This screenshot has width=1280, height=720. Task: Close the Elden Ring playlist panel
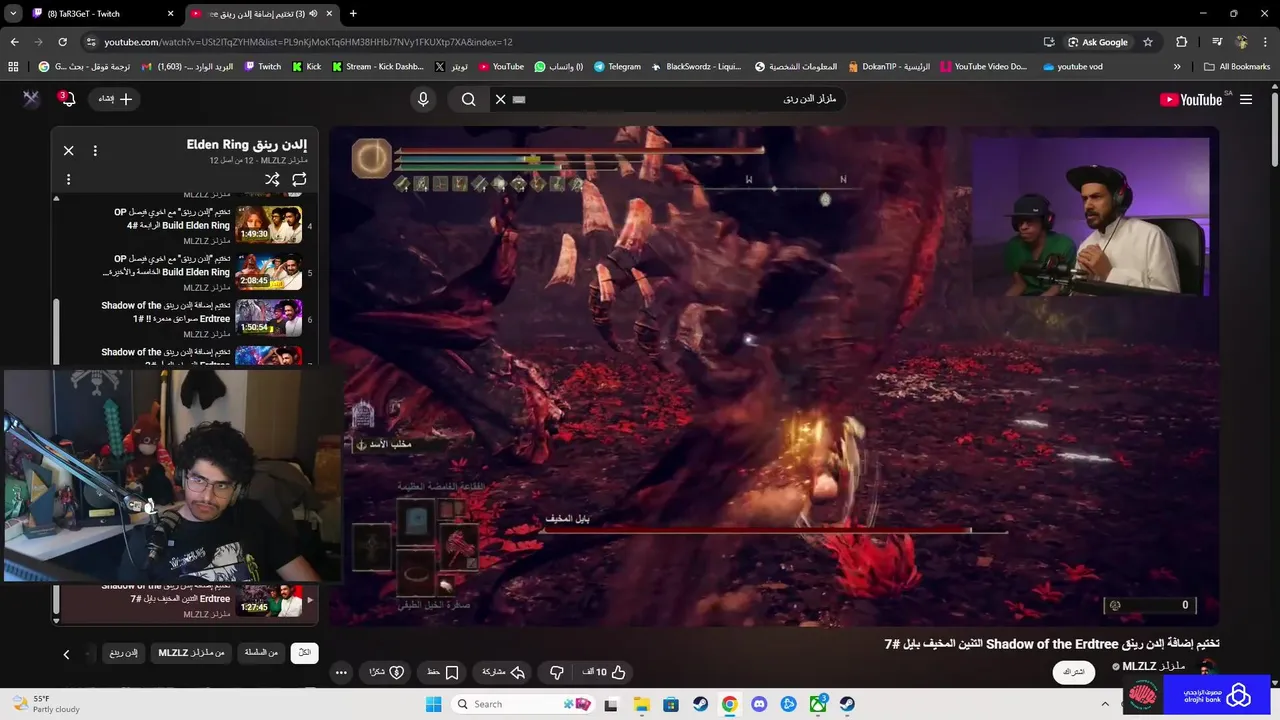[x=68, y=150]
